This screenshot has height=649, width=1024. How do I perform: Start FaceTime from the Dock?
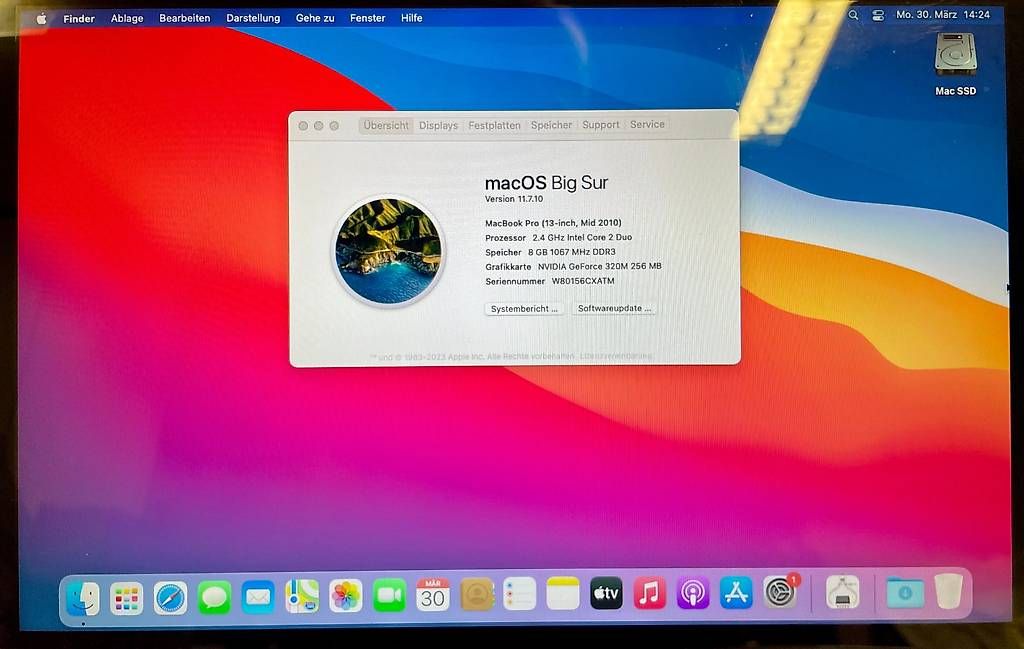pos(389,595)
